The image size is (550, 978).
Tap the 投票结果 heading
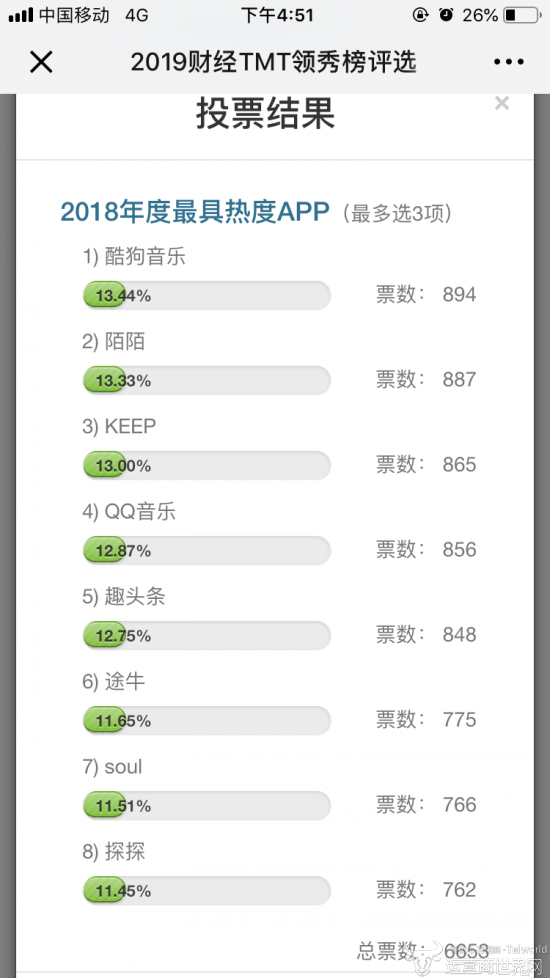(266, 114)
